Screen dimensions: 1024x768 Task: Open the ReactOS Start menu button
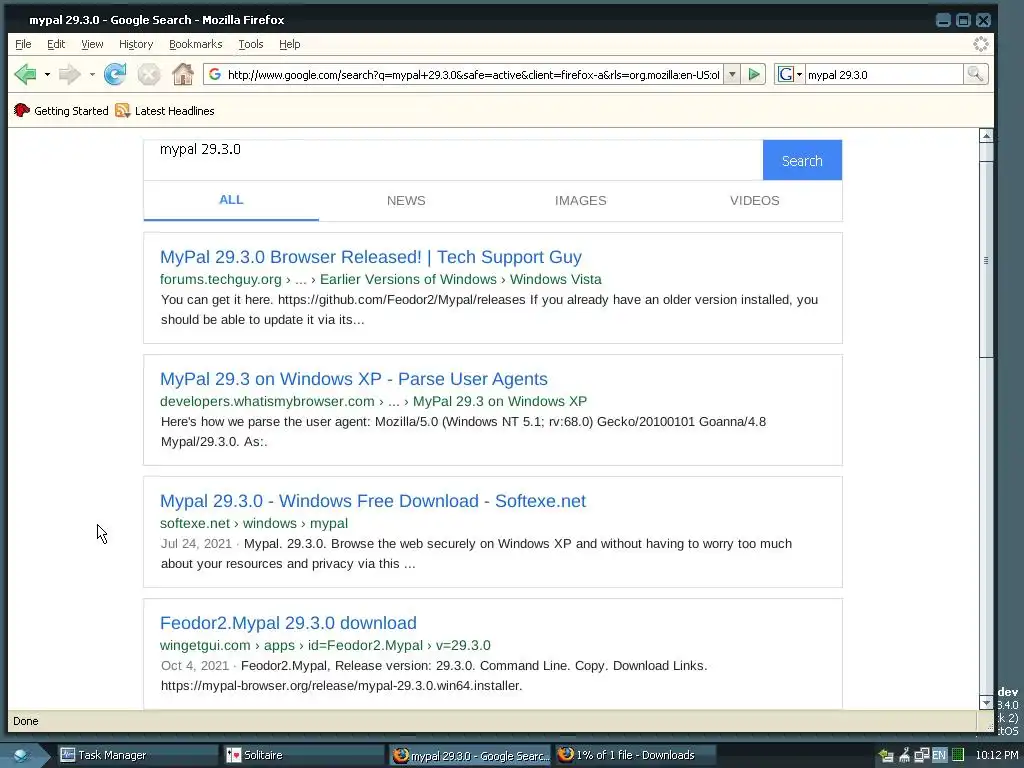23,755
